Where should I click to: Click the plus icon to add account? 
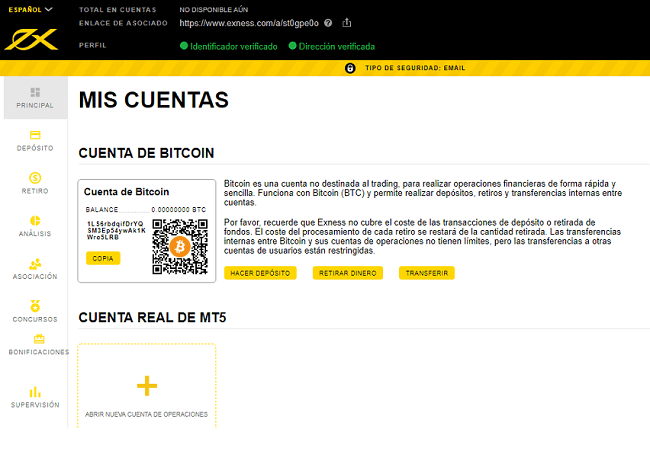(x=147, y=386)
